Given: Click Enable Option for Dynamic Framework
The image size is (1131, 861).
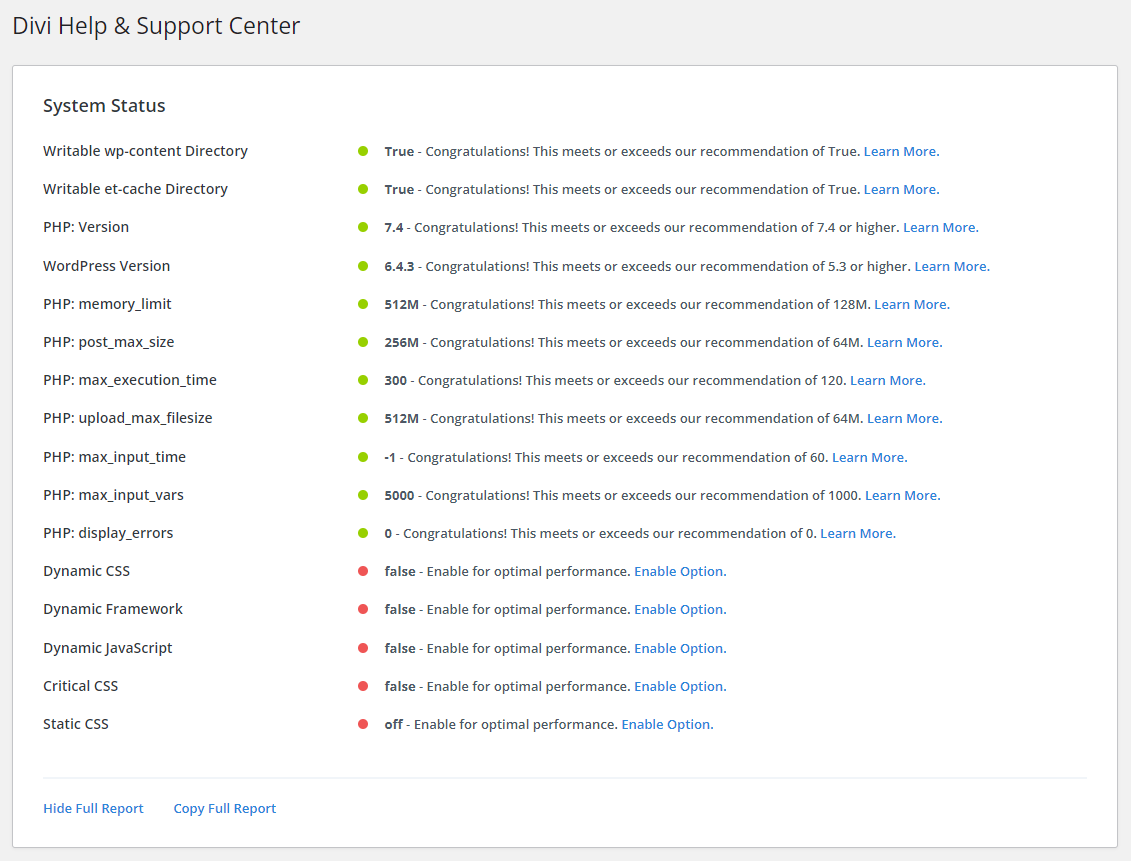Looking at the screenshot, I should point(680,610).
